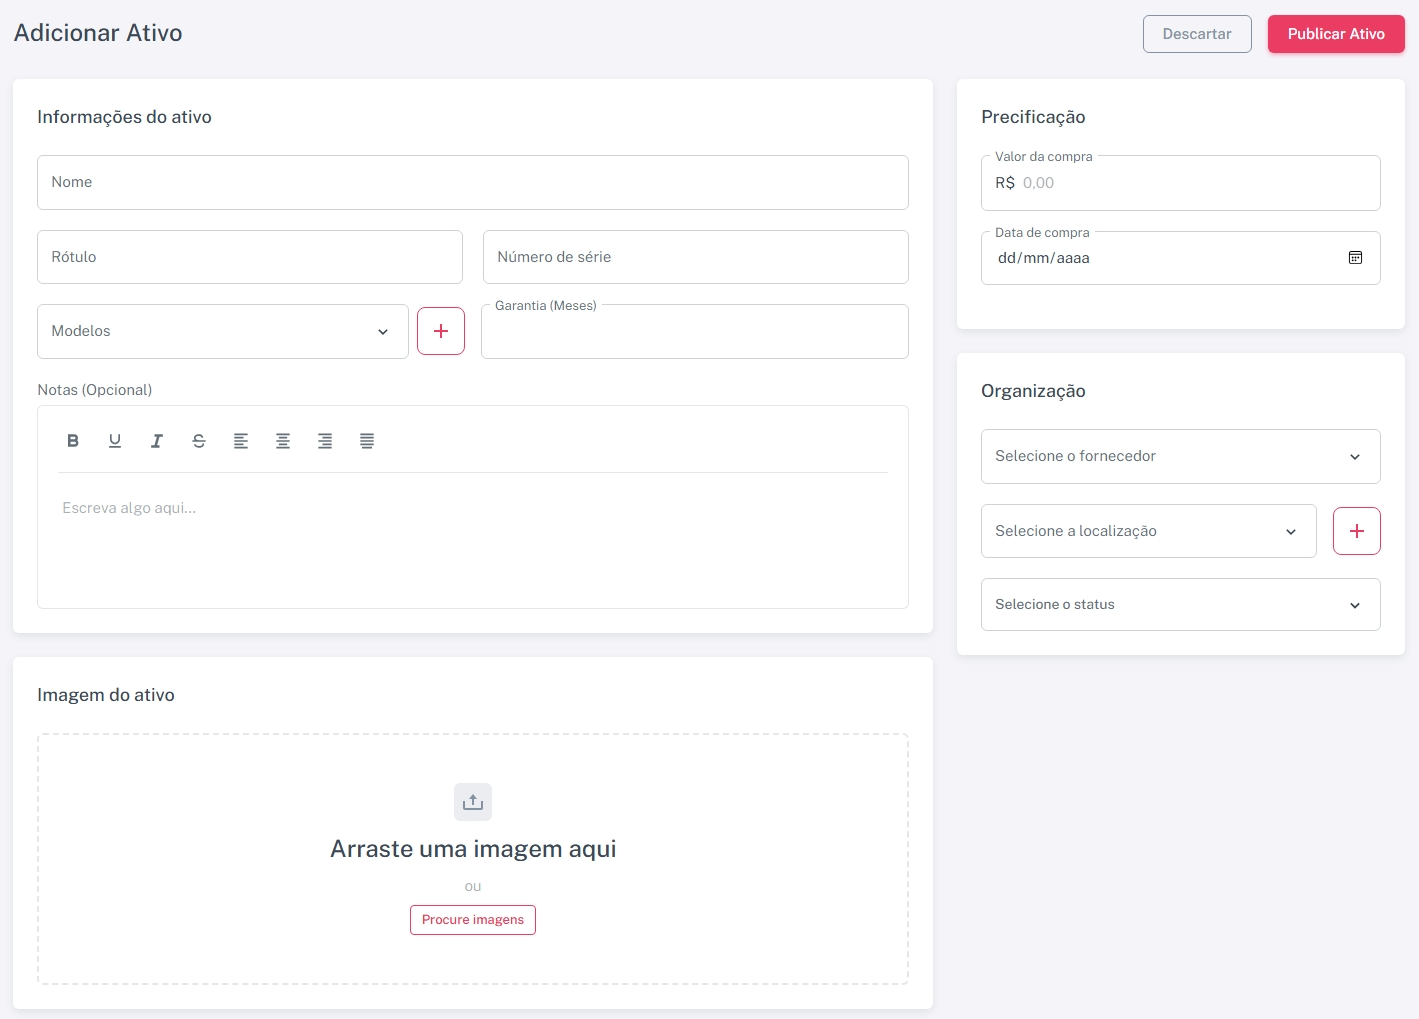Open the calendar picker for purchase date
The image size is (1419, 1019).
(1356, 258)
